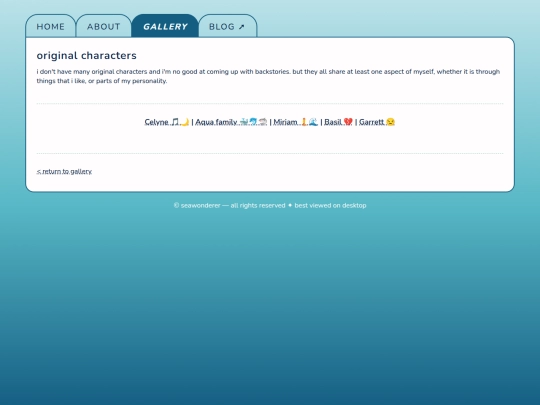Go to Basil character page

pyautogui.click(x=338, y=122)
